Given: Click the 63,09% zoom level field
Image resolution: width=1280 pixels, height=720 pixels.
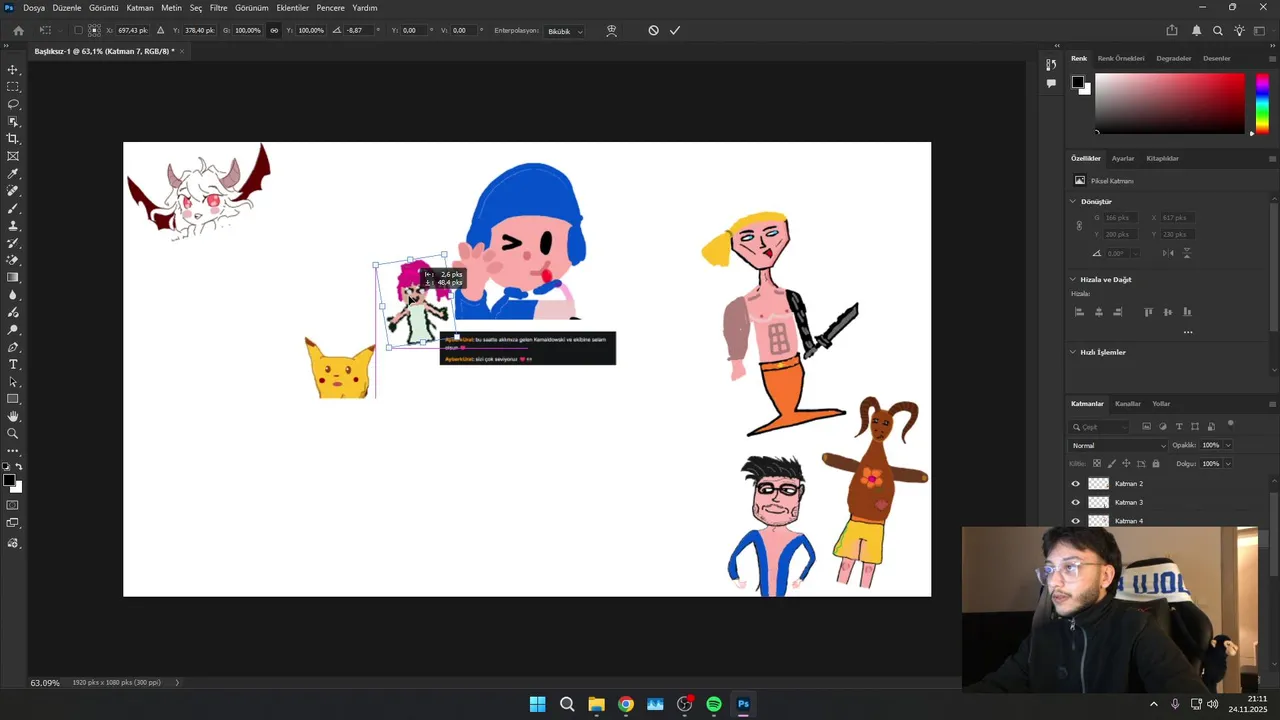Looking at the screenshot, I should click(45, 683).
